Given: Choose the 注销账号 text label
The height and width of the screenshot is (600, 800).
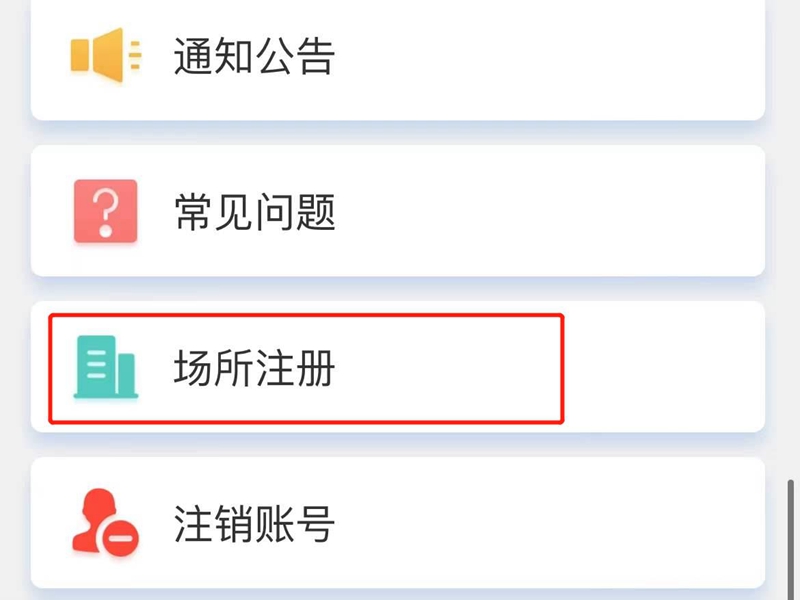Looking at the screenshot, I should [x=254, y=524].
